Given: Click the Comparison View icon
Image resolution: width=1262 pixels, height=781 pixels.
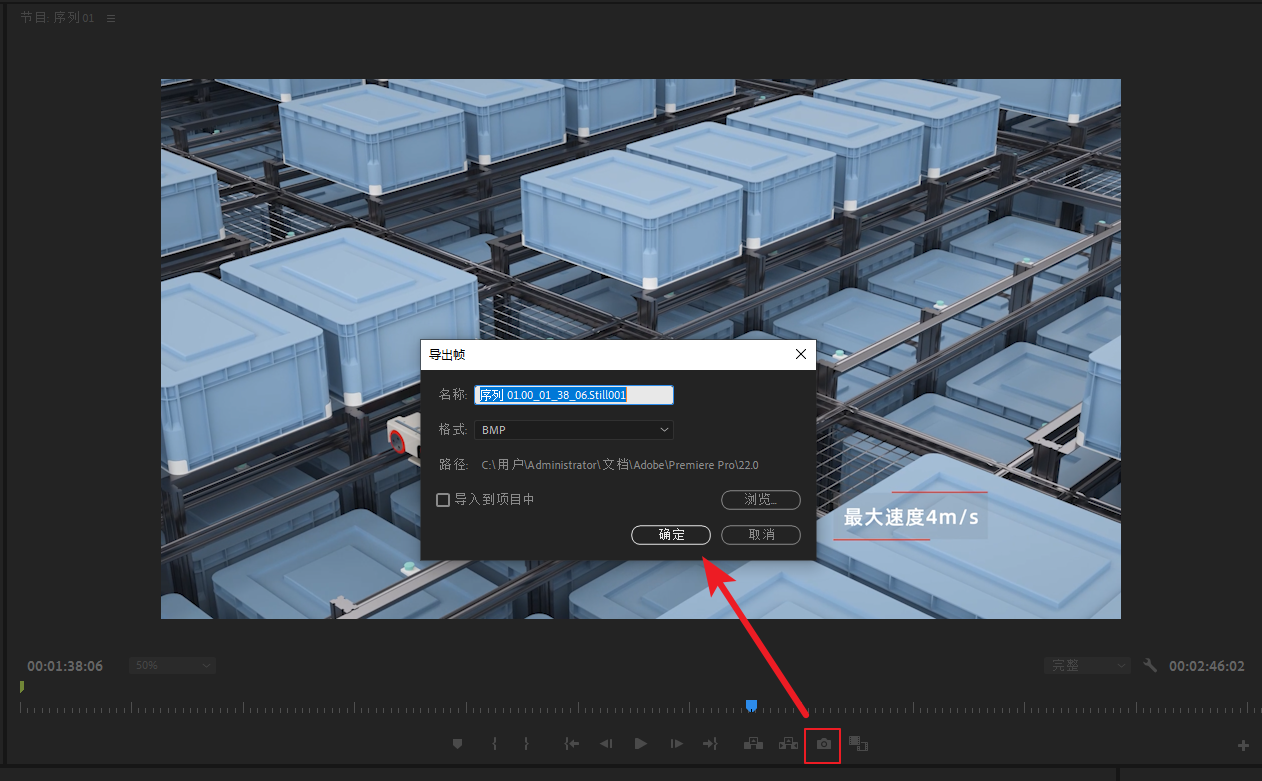Looking at the screenshot, I should 858,744.
